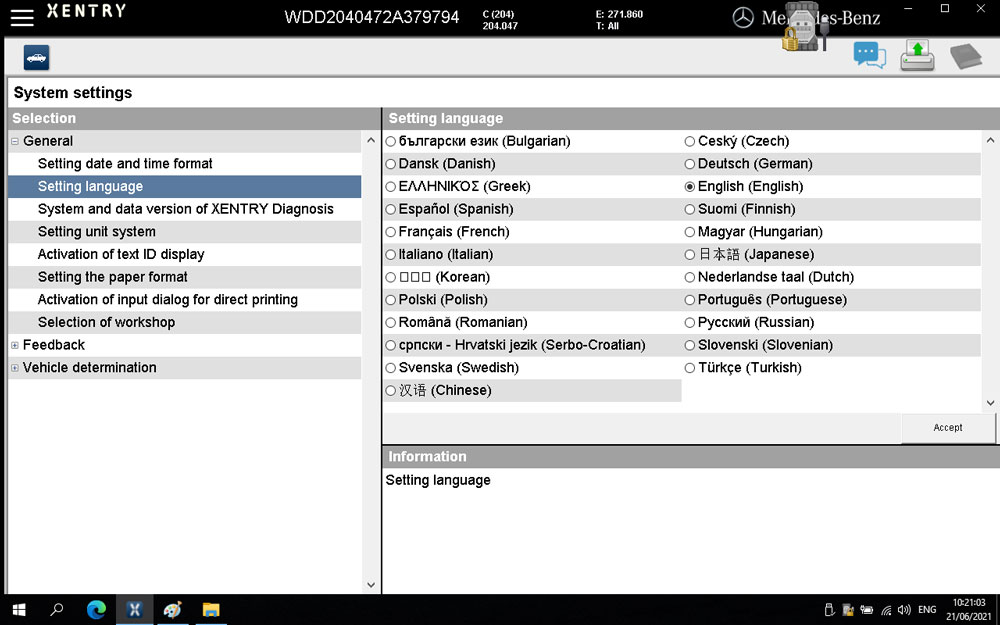Choose Deutsch (German) language option

point(689,164)
